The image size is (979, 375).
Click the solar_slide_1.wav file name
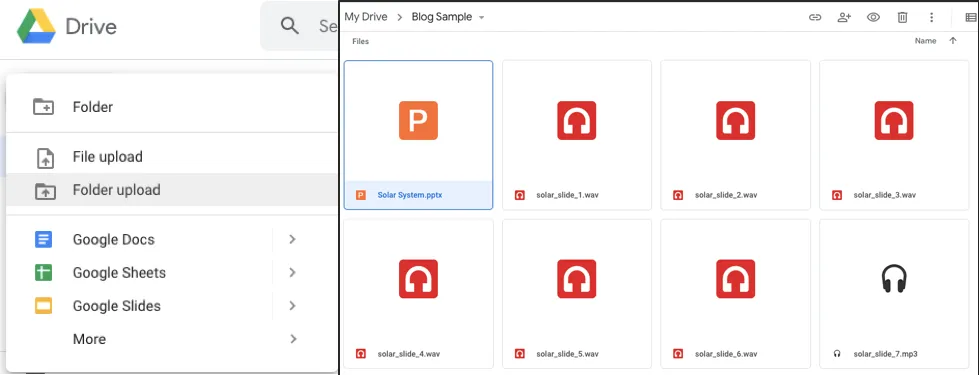(x=568, y=195)
